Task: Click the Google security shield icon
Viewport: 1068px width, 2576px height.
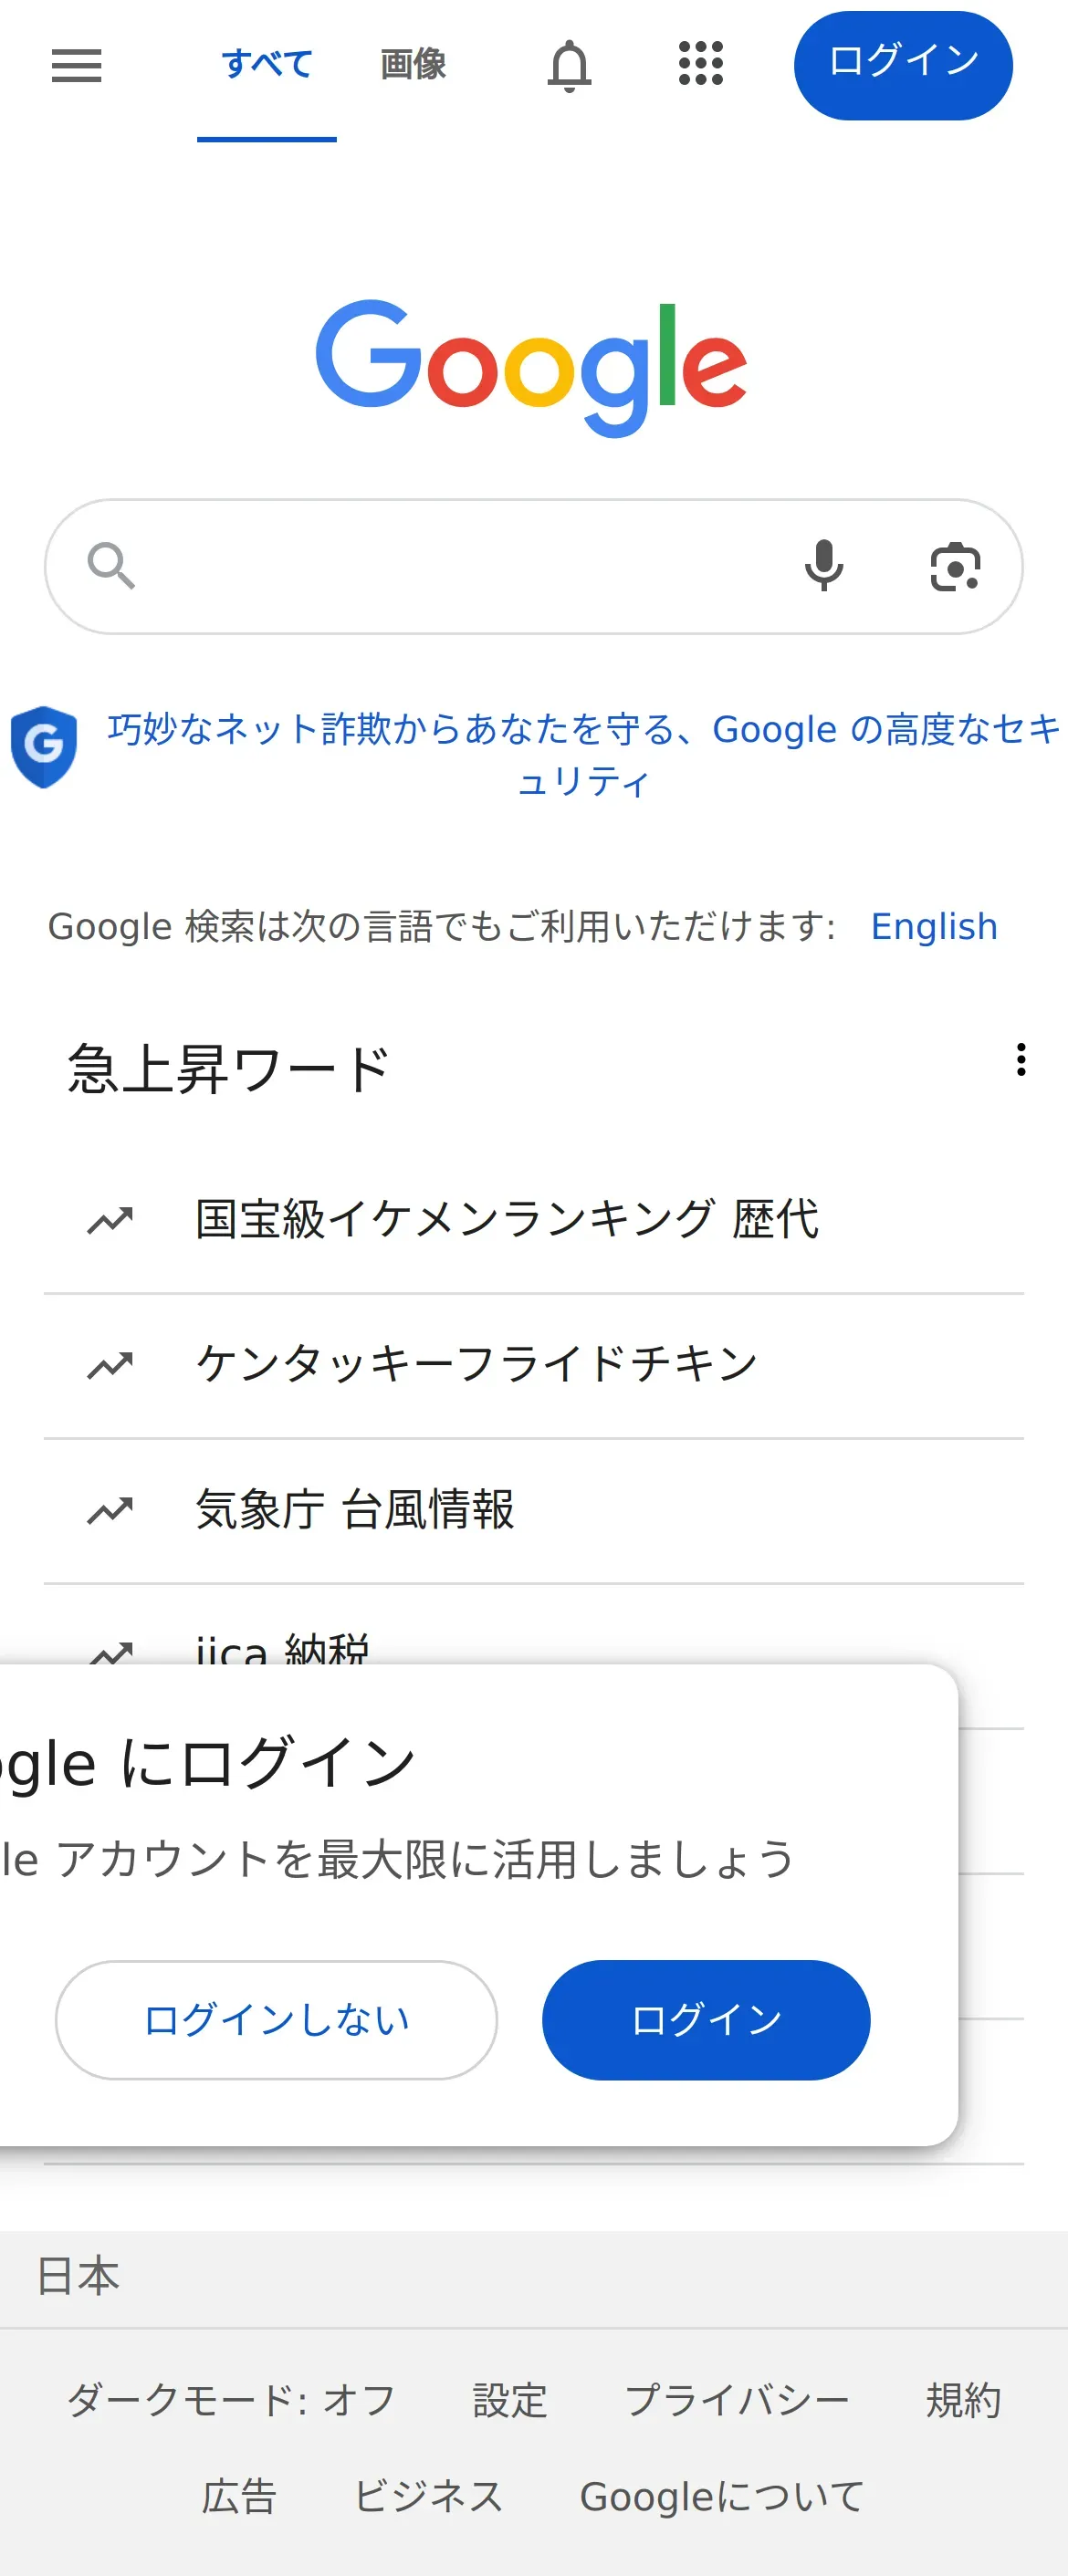Action: click(44, 747)
